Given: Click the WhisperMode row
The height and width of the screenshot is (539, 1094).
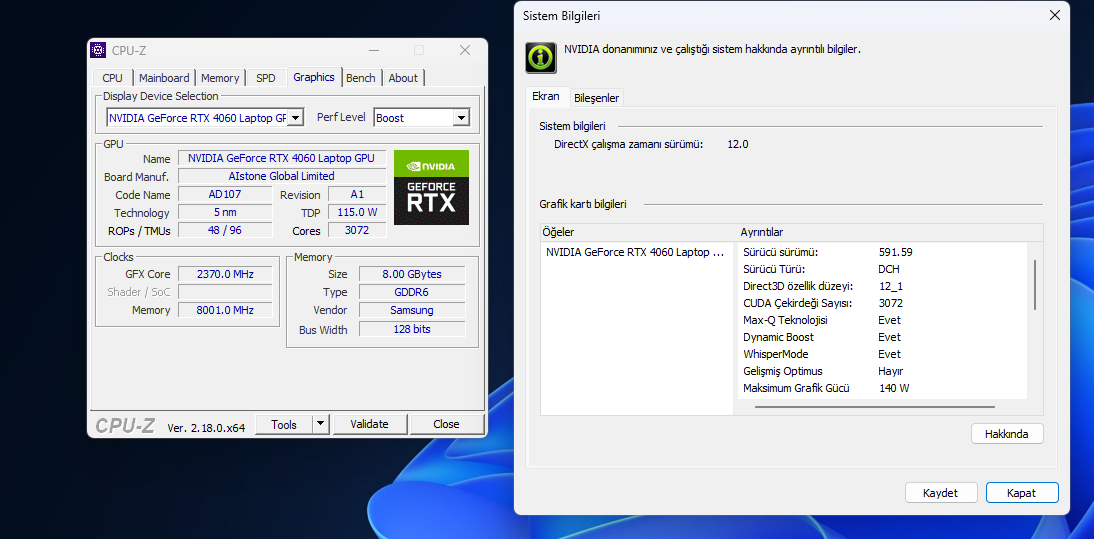Looking at the screenshot, I should [x=882, y=354].
